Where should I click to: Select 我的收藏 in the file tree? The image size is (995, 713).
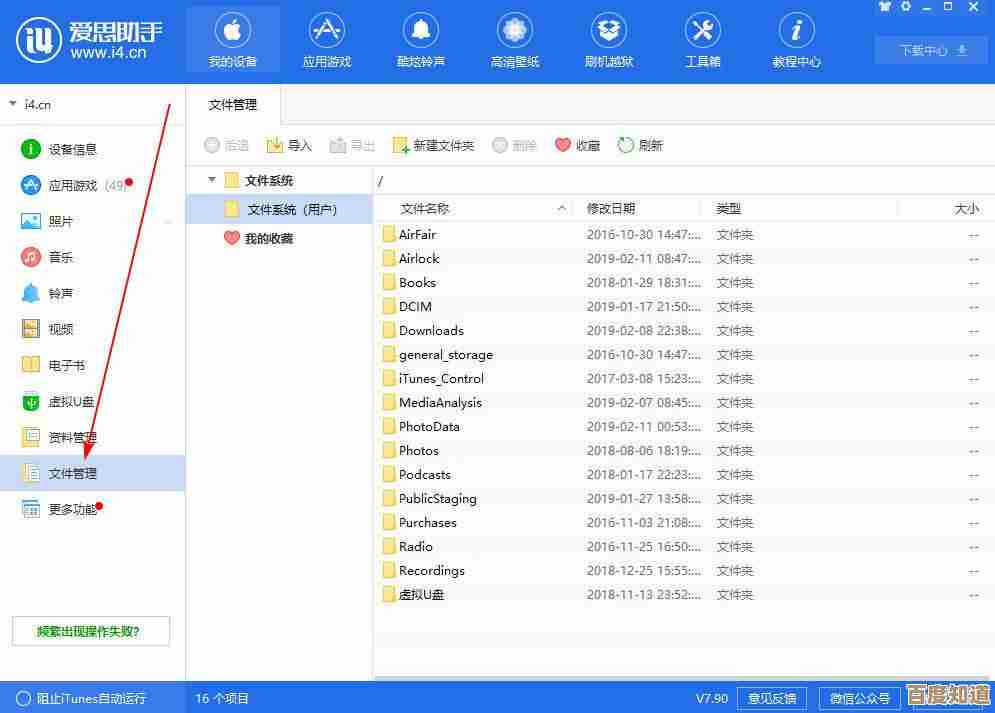click(268, 239)
